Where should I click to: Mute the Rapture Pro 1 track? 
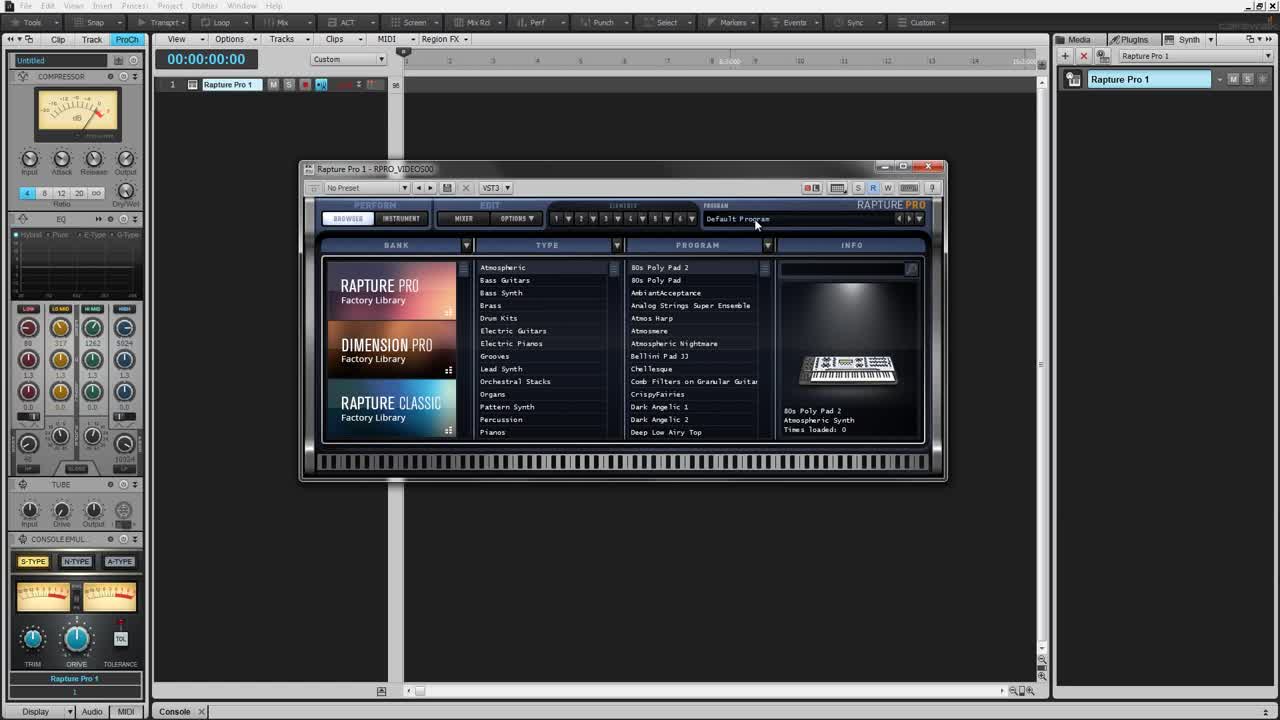pyautogui.click(x=273, y=85)
